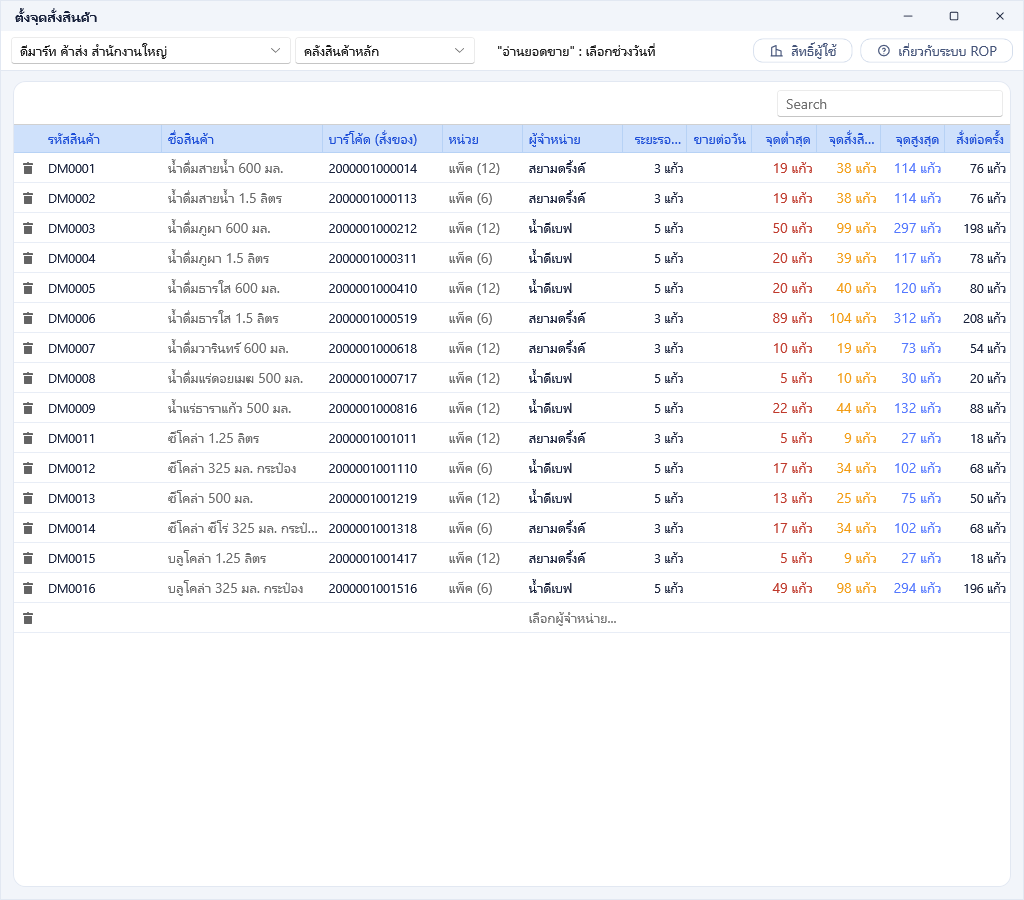Screen dimensions: 1024x900
Task: Click 196 แก้ว order quantity for DM0016
Action: [x=984, y=589]
